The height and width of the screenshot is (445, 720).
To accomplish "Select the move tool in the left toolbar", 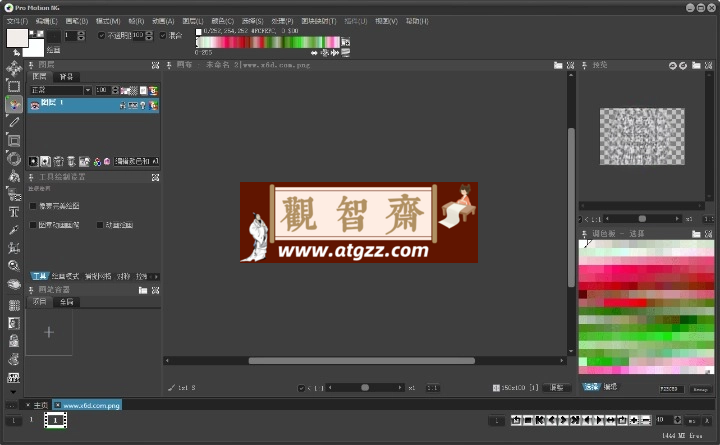I will 14,68.
